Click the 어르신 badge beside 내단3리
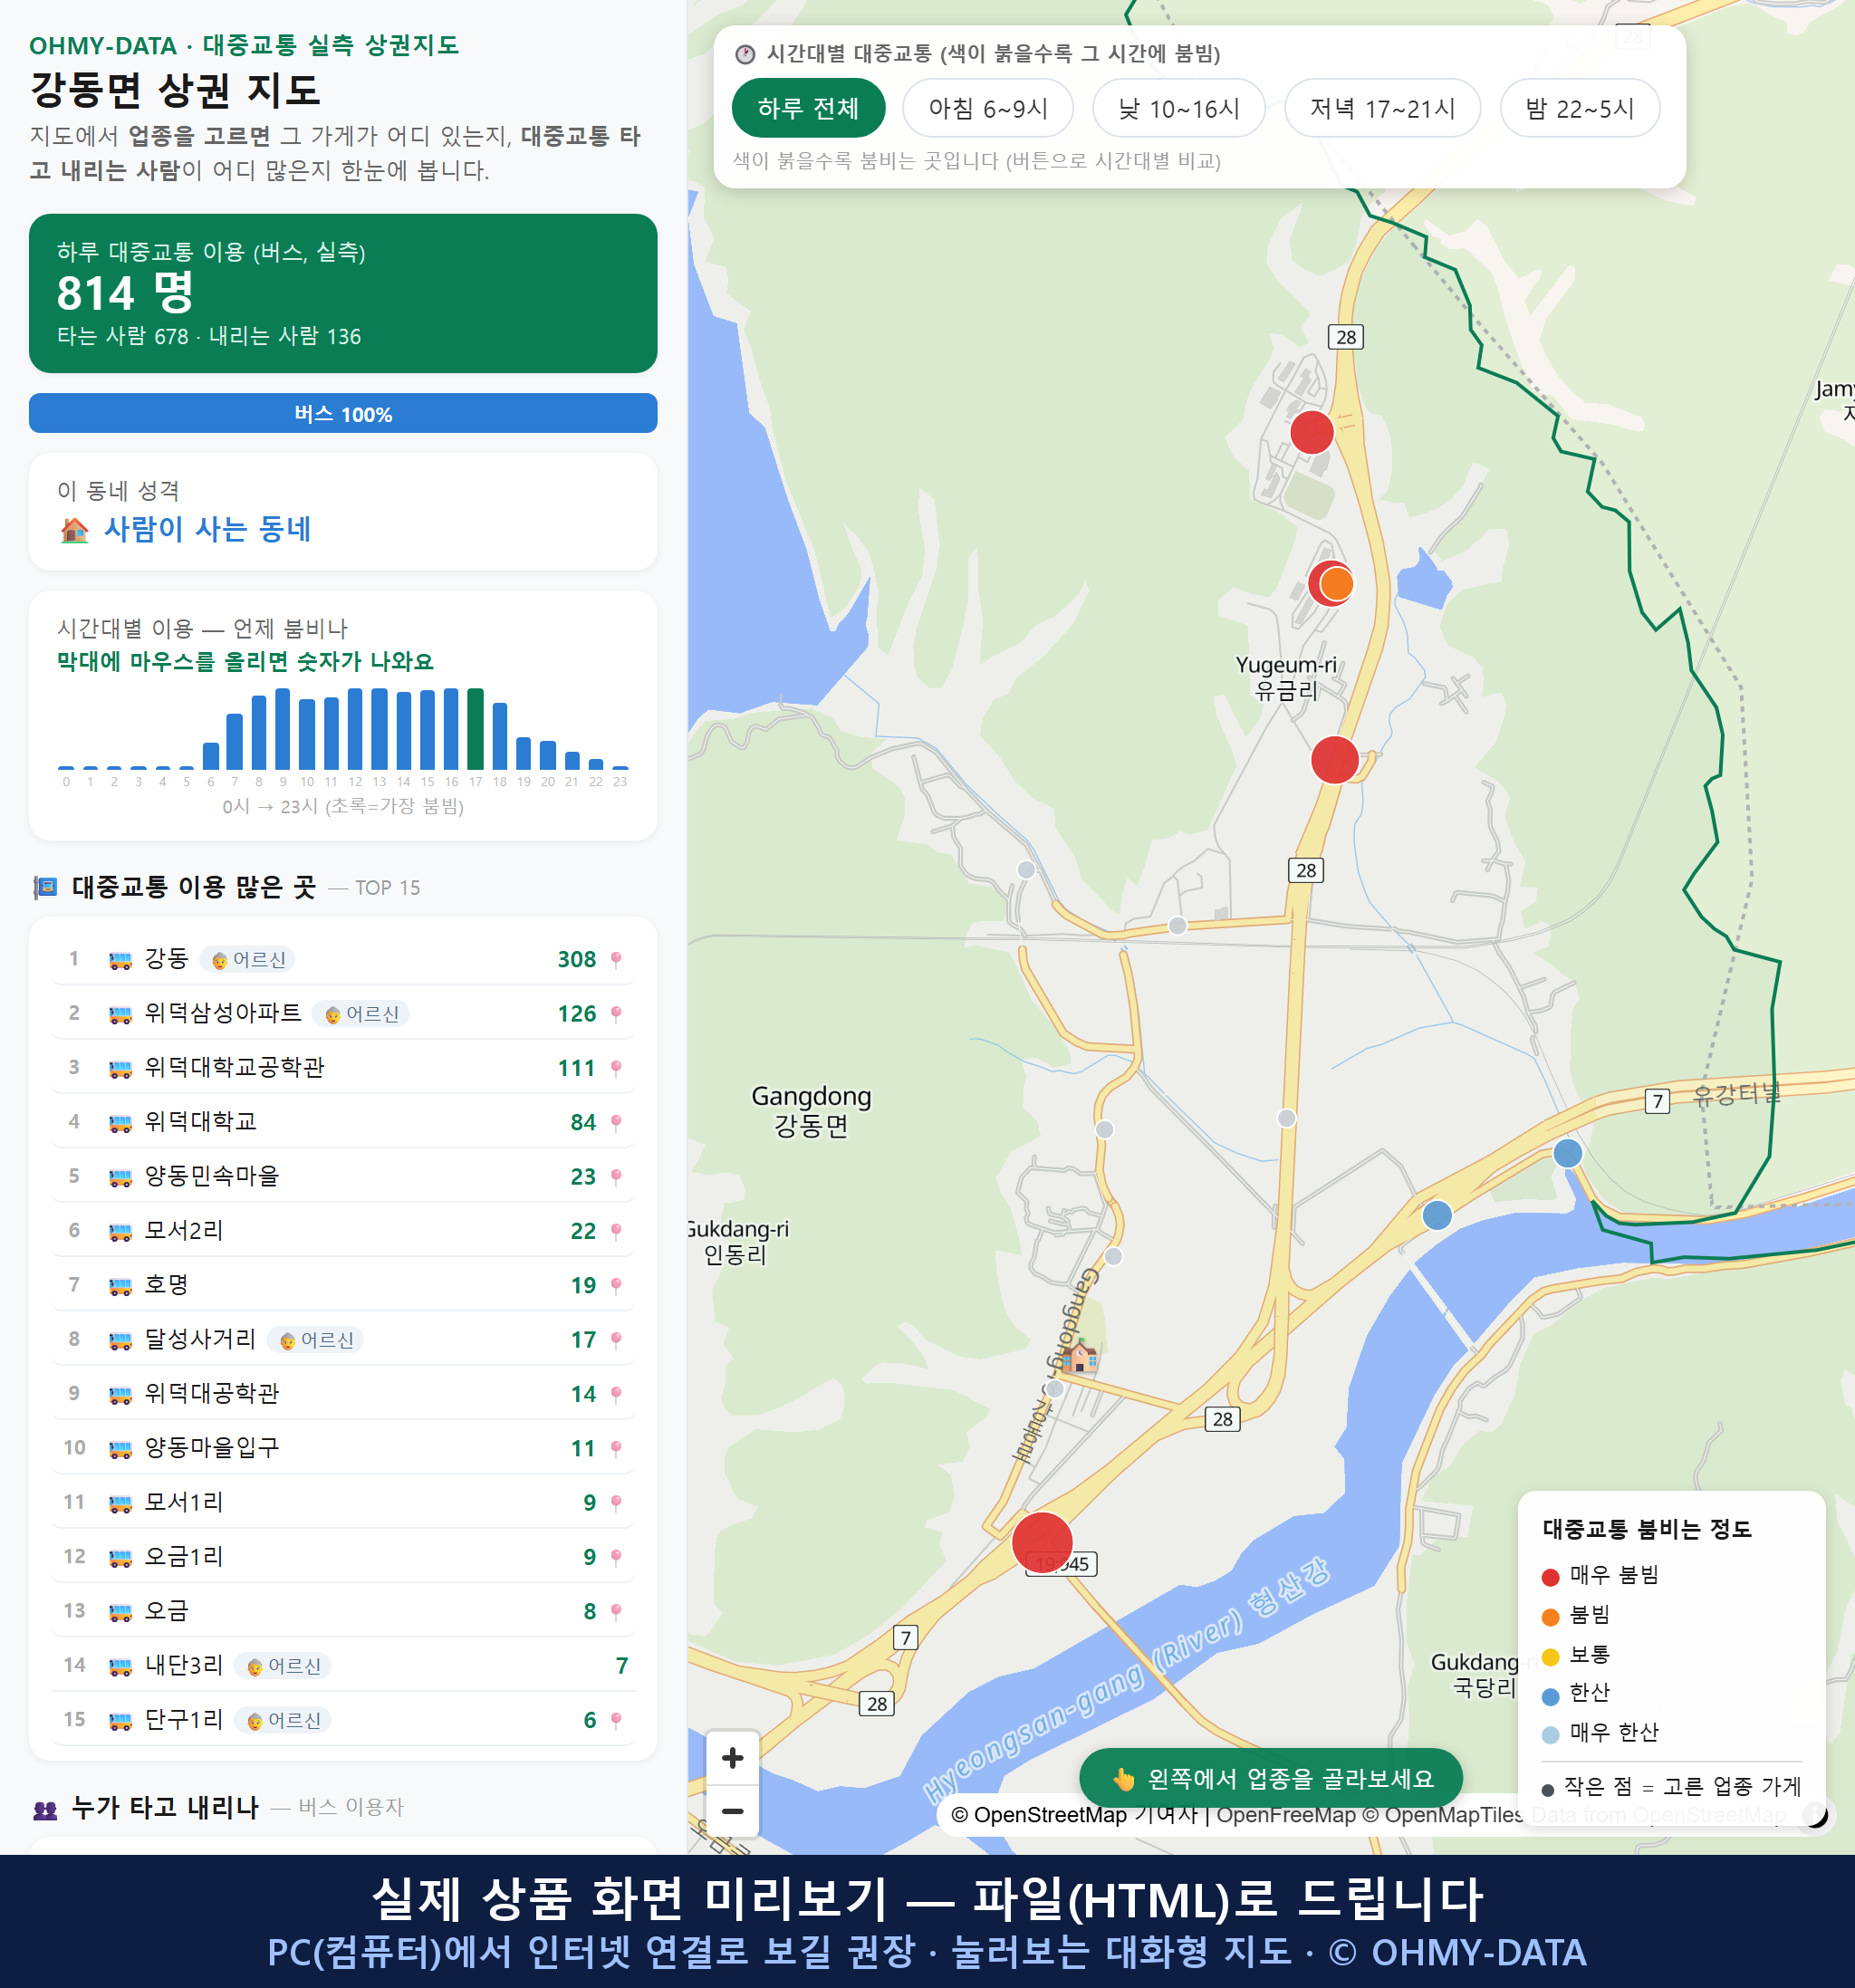Viewport: 1855px width, 1988px height. coord(283,1666)
